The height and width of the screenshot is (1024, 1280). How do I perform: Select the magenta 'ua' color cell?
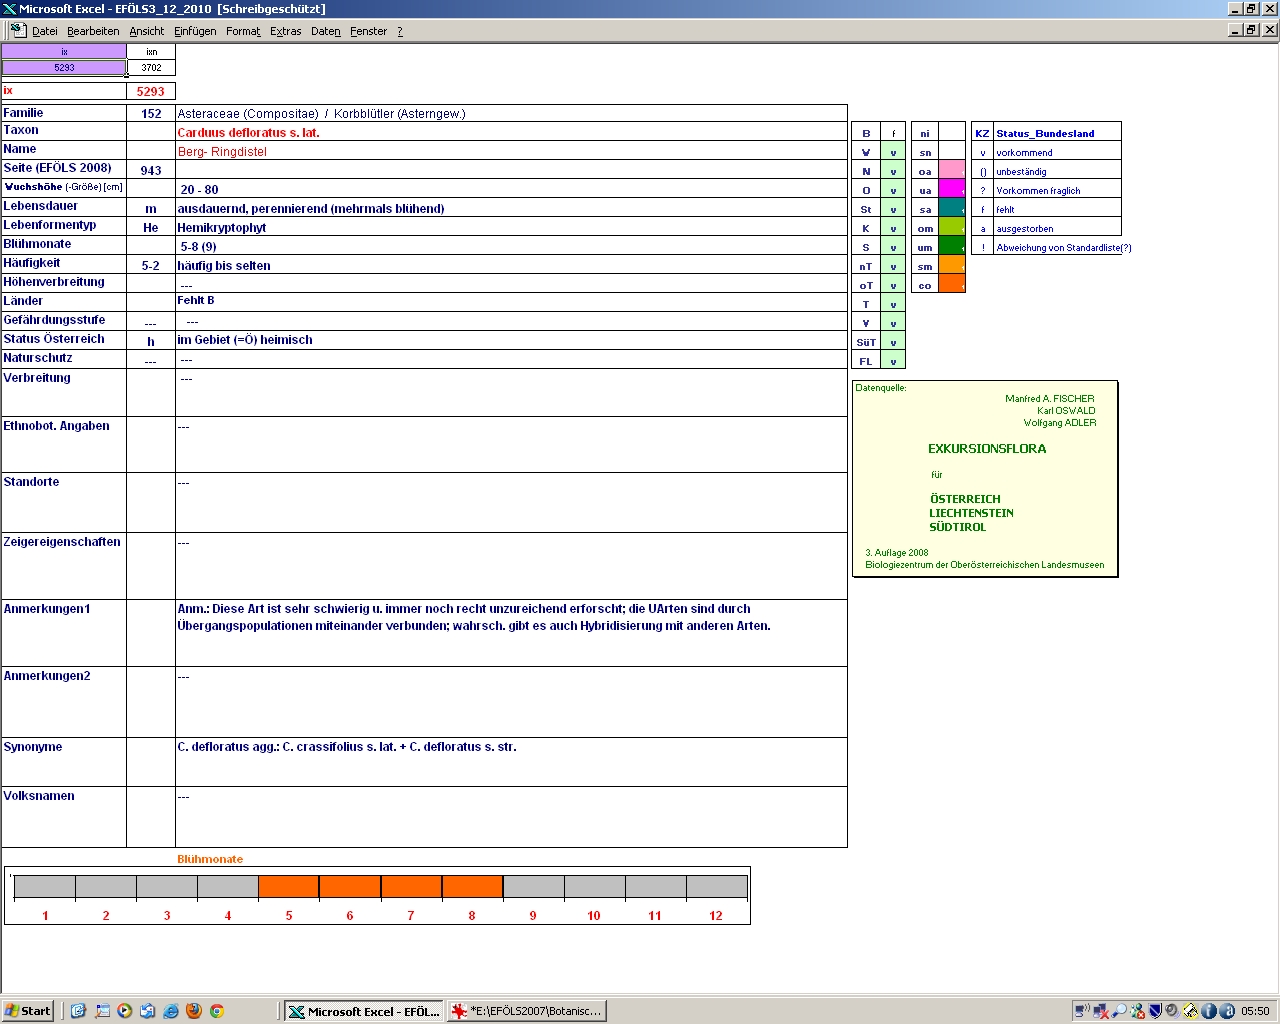(x=952, y=190)
